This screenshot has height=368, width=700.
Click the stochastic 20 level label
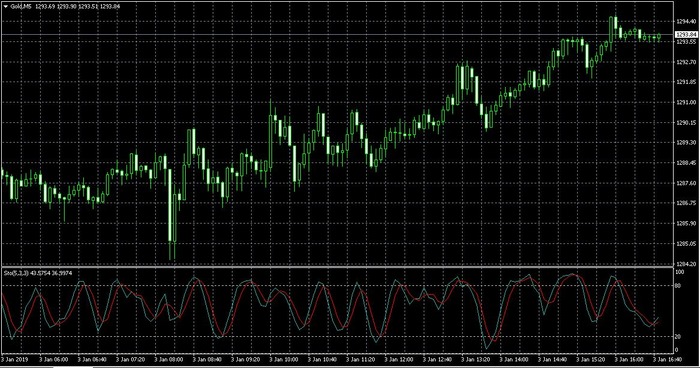(678, 337)
